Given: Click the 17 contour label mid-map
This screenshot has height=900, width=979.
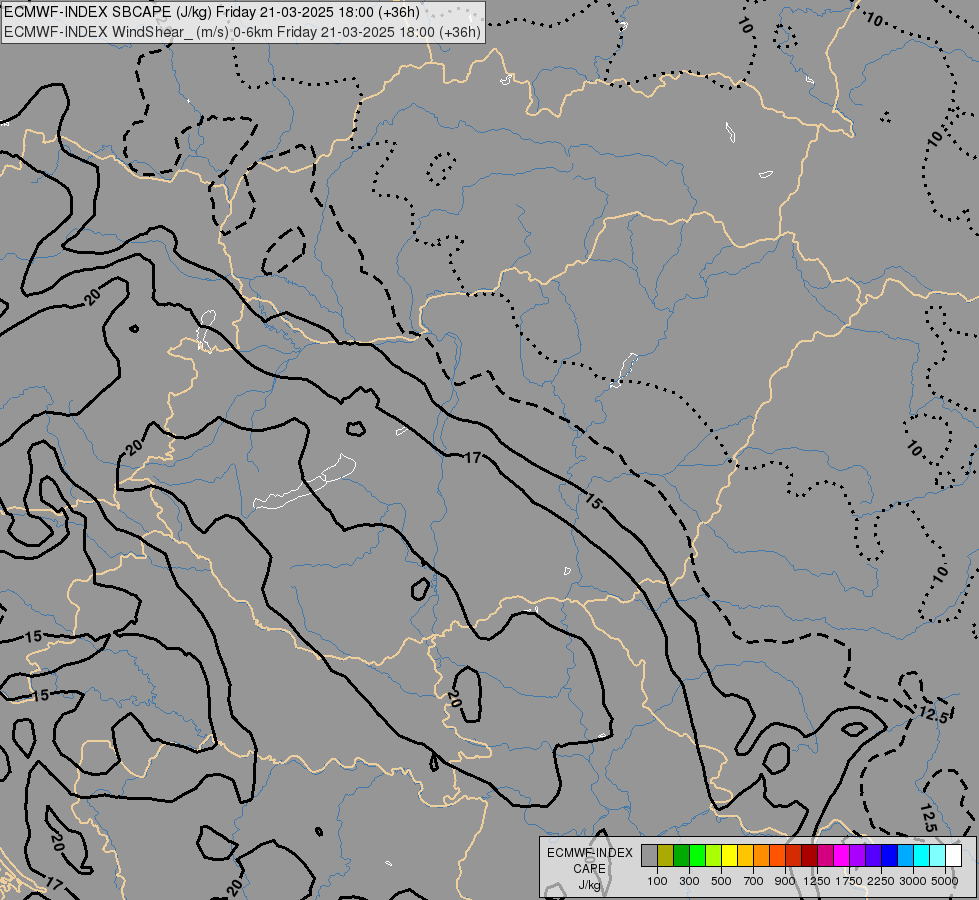Looking at the screenshot, I should click(x=473, y=458).
